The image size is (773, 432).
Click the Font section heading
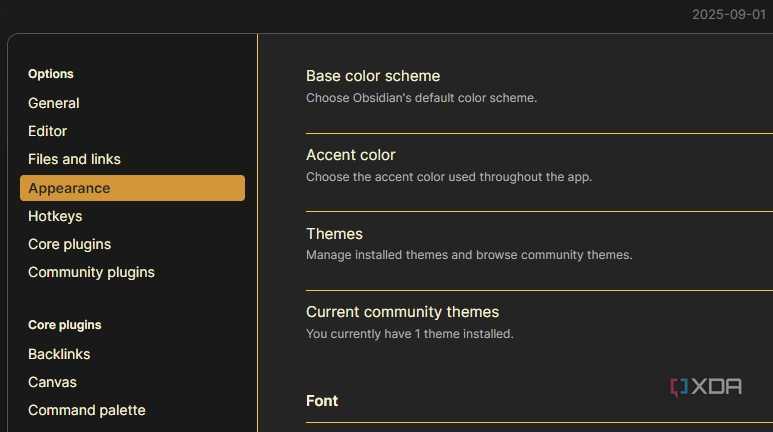point(322,401)
